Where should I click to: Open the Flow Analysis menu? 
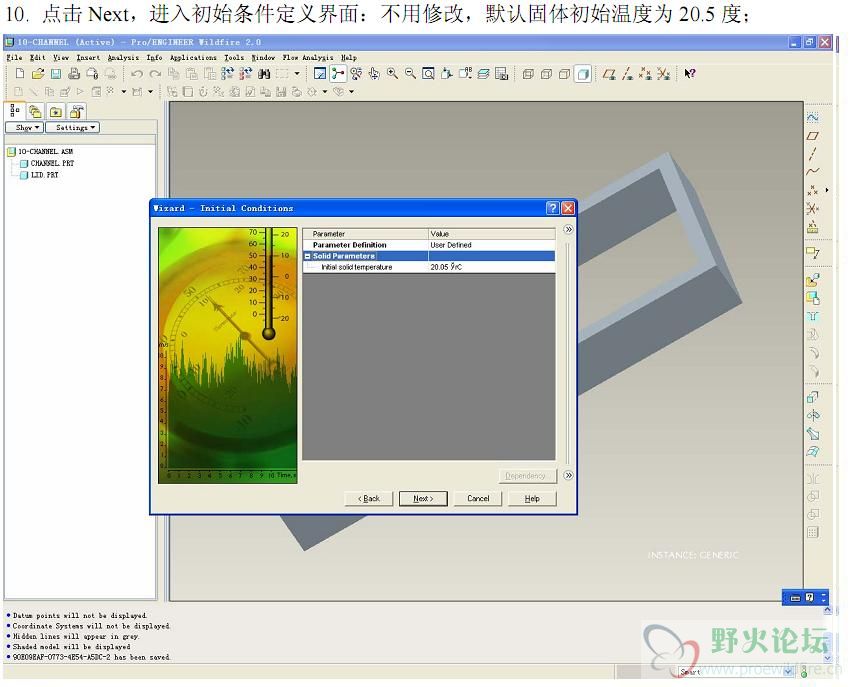(308, 58)
